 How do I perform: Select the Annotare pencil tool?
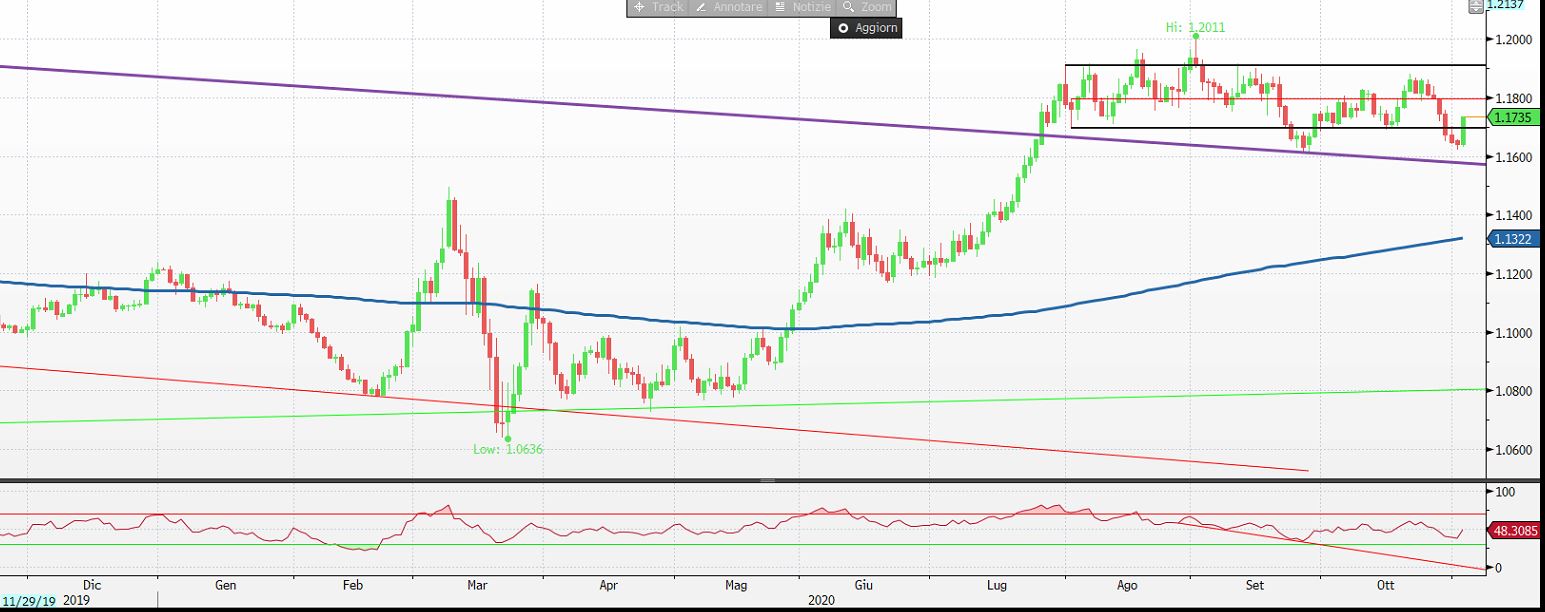point(728,7)
